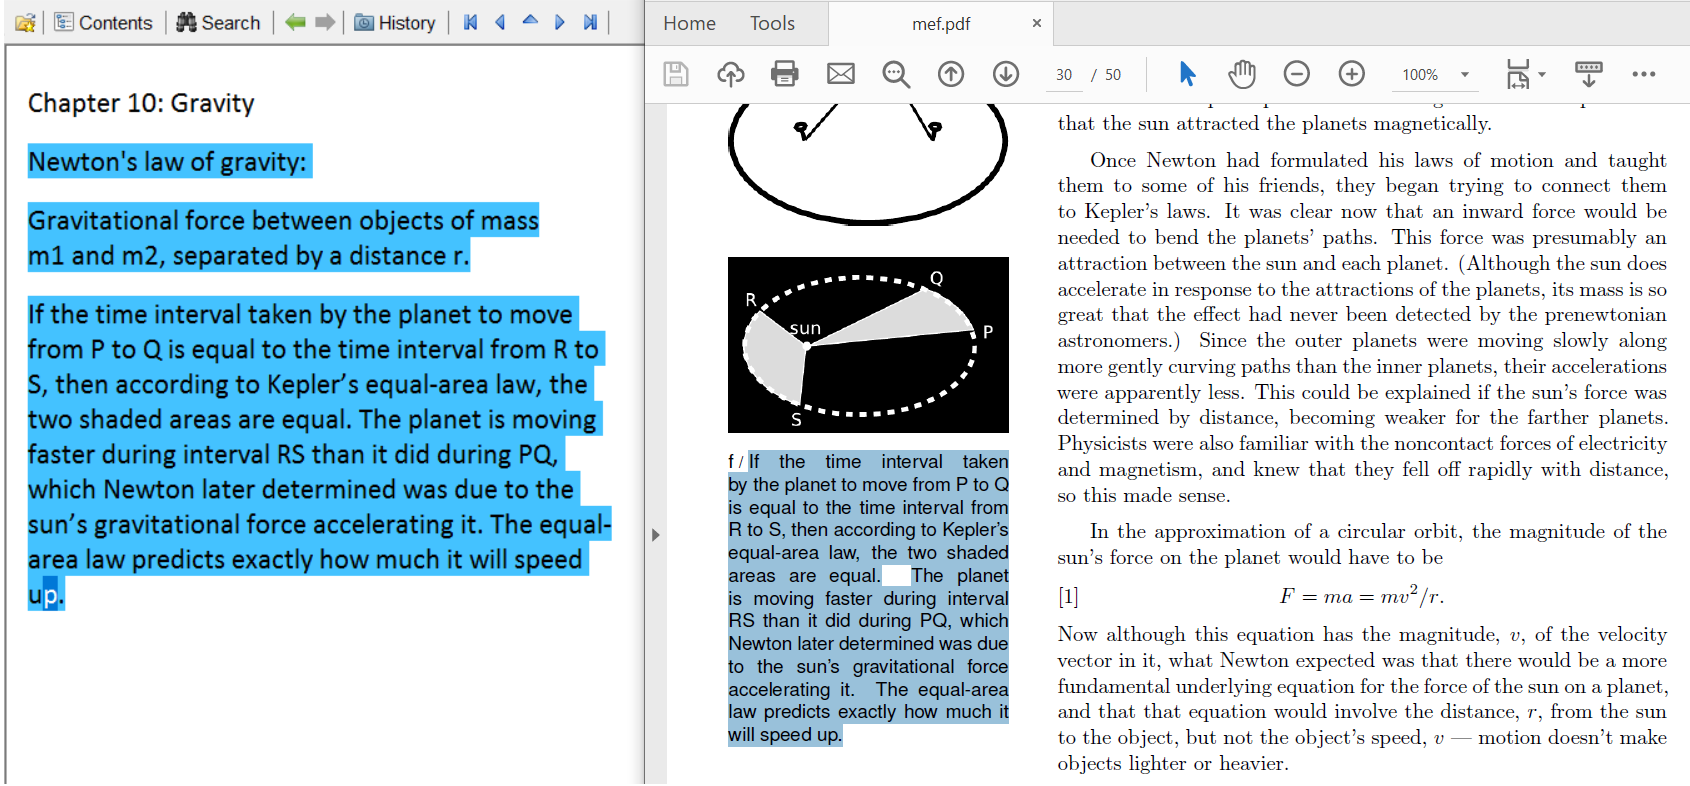Viewport: 1690px width, 786px height.
Task: Click the save file icon
Action: 676,74
